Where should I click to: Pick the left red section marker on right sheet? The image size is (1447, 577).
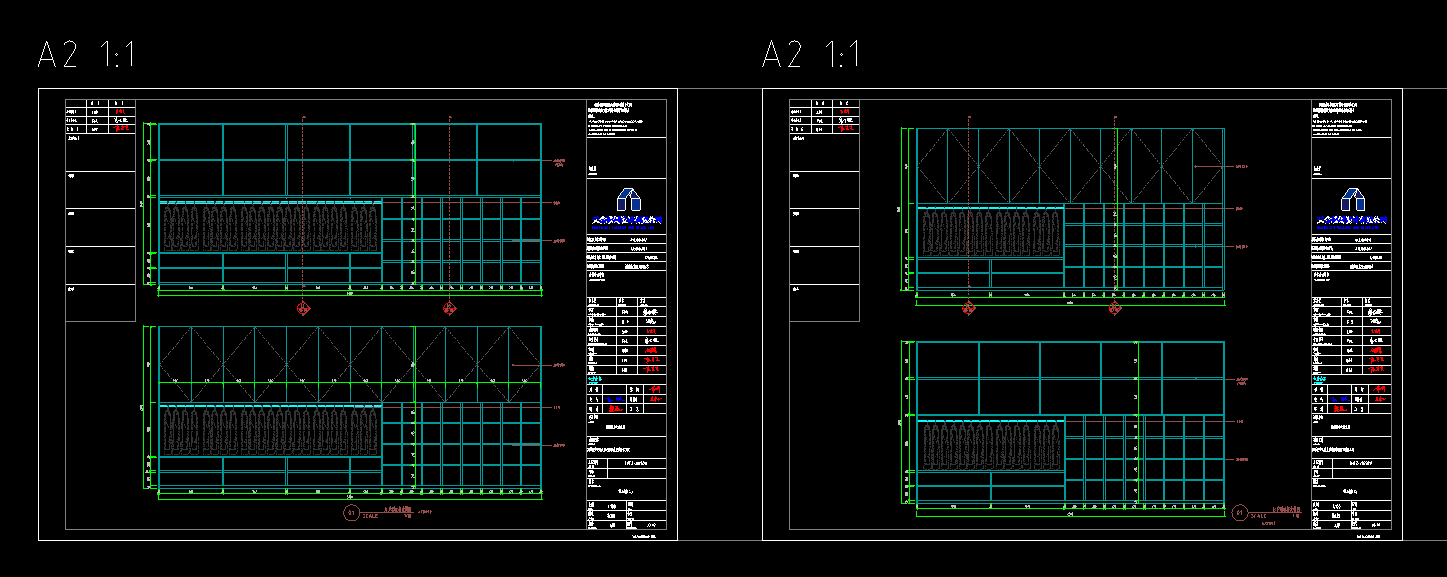pyautogui.click(x=968, y=308)
